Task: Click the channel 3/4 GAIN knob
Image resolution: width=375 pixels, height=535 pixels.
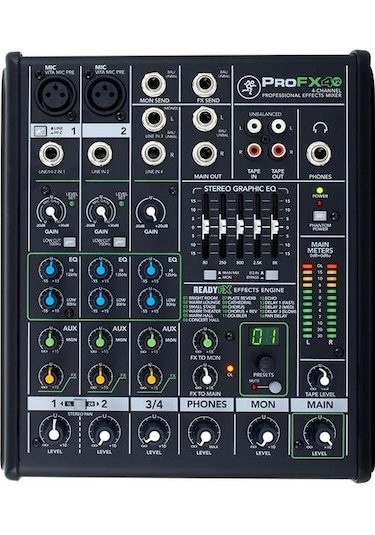Action: (151, 212)
